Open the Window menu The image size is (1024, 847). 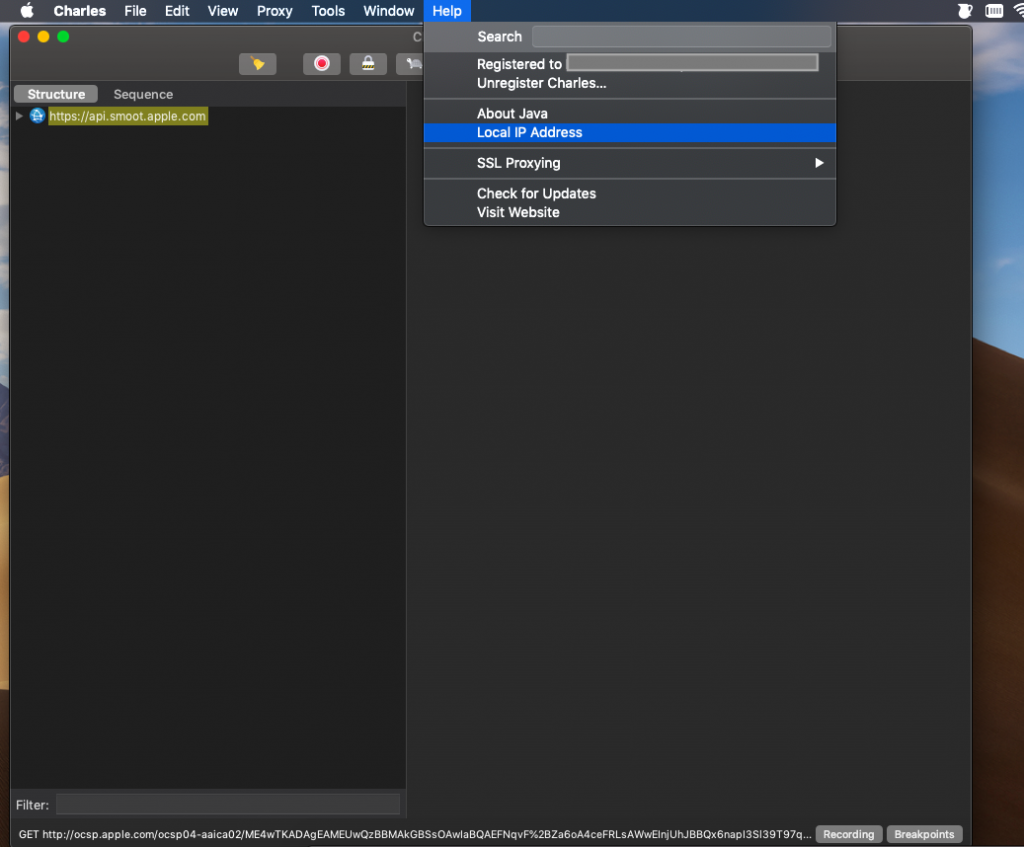389,10
